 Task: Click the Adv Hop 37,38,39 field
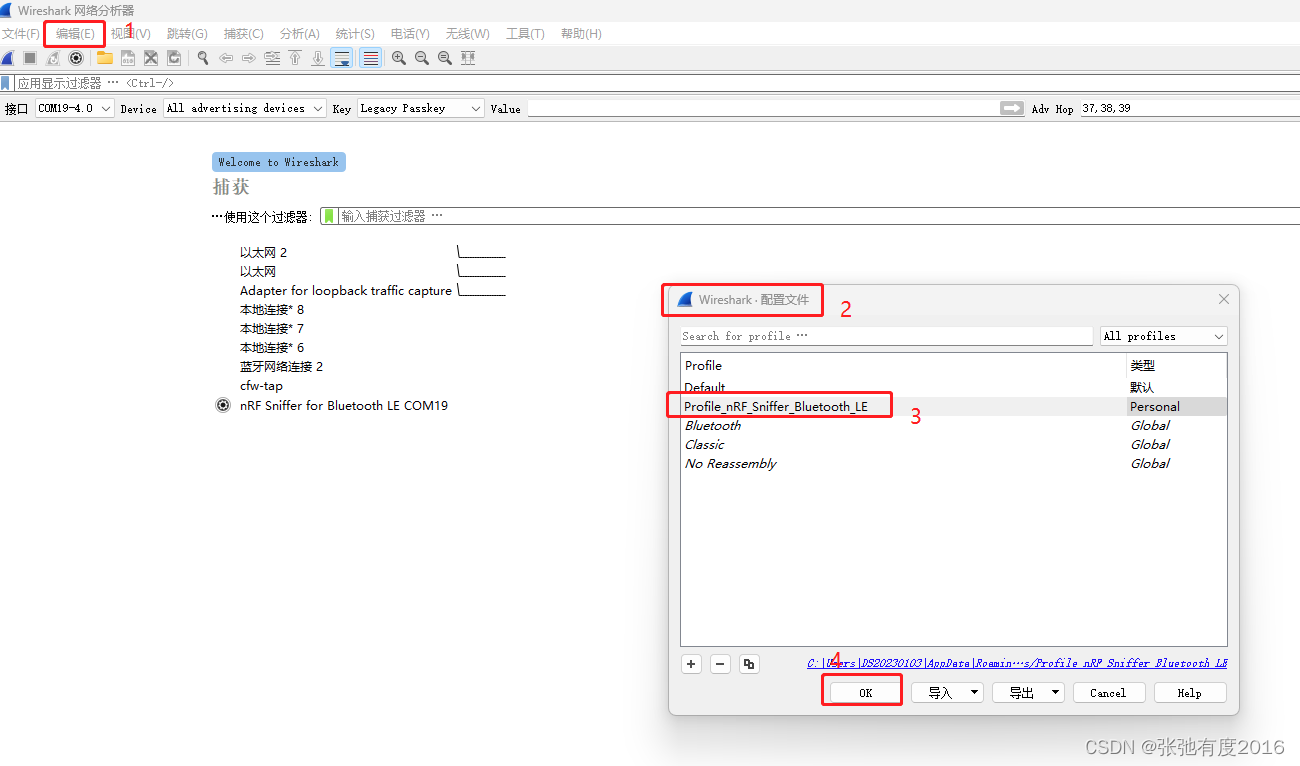click(1188, 108)
